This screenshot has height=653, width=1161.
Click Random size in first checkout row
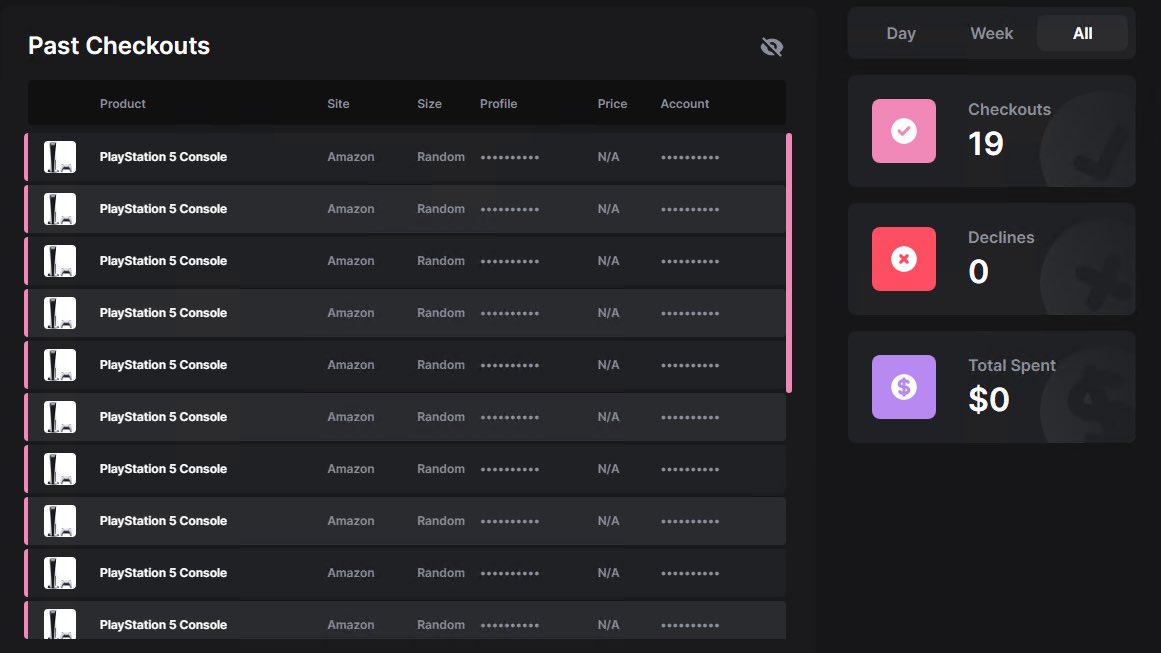click(441, 157)
